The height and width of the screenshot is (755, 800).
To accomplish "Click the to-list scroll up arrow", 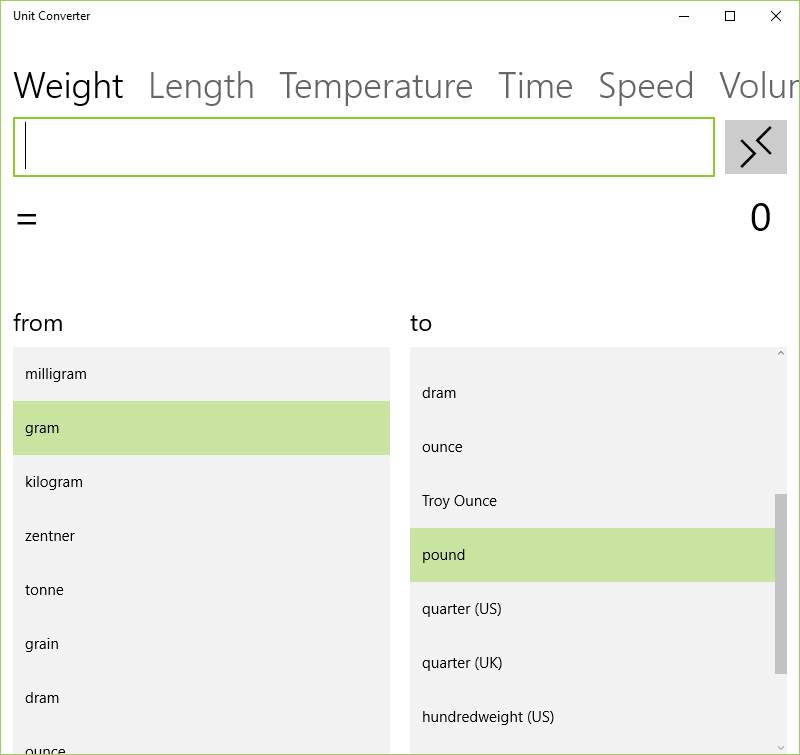I will [781, 354].
